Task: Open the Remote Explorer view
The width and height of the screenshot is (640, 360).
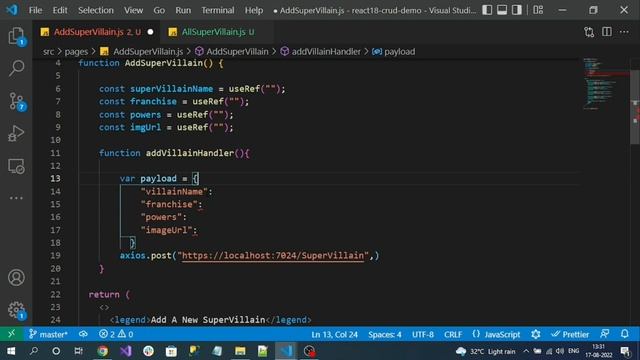Action: (16, 166)
